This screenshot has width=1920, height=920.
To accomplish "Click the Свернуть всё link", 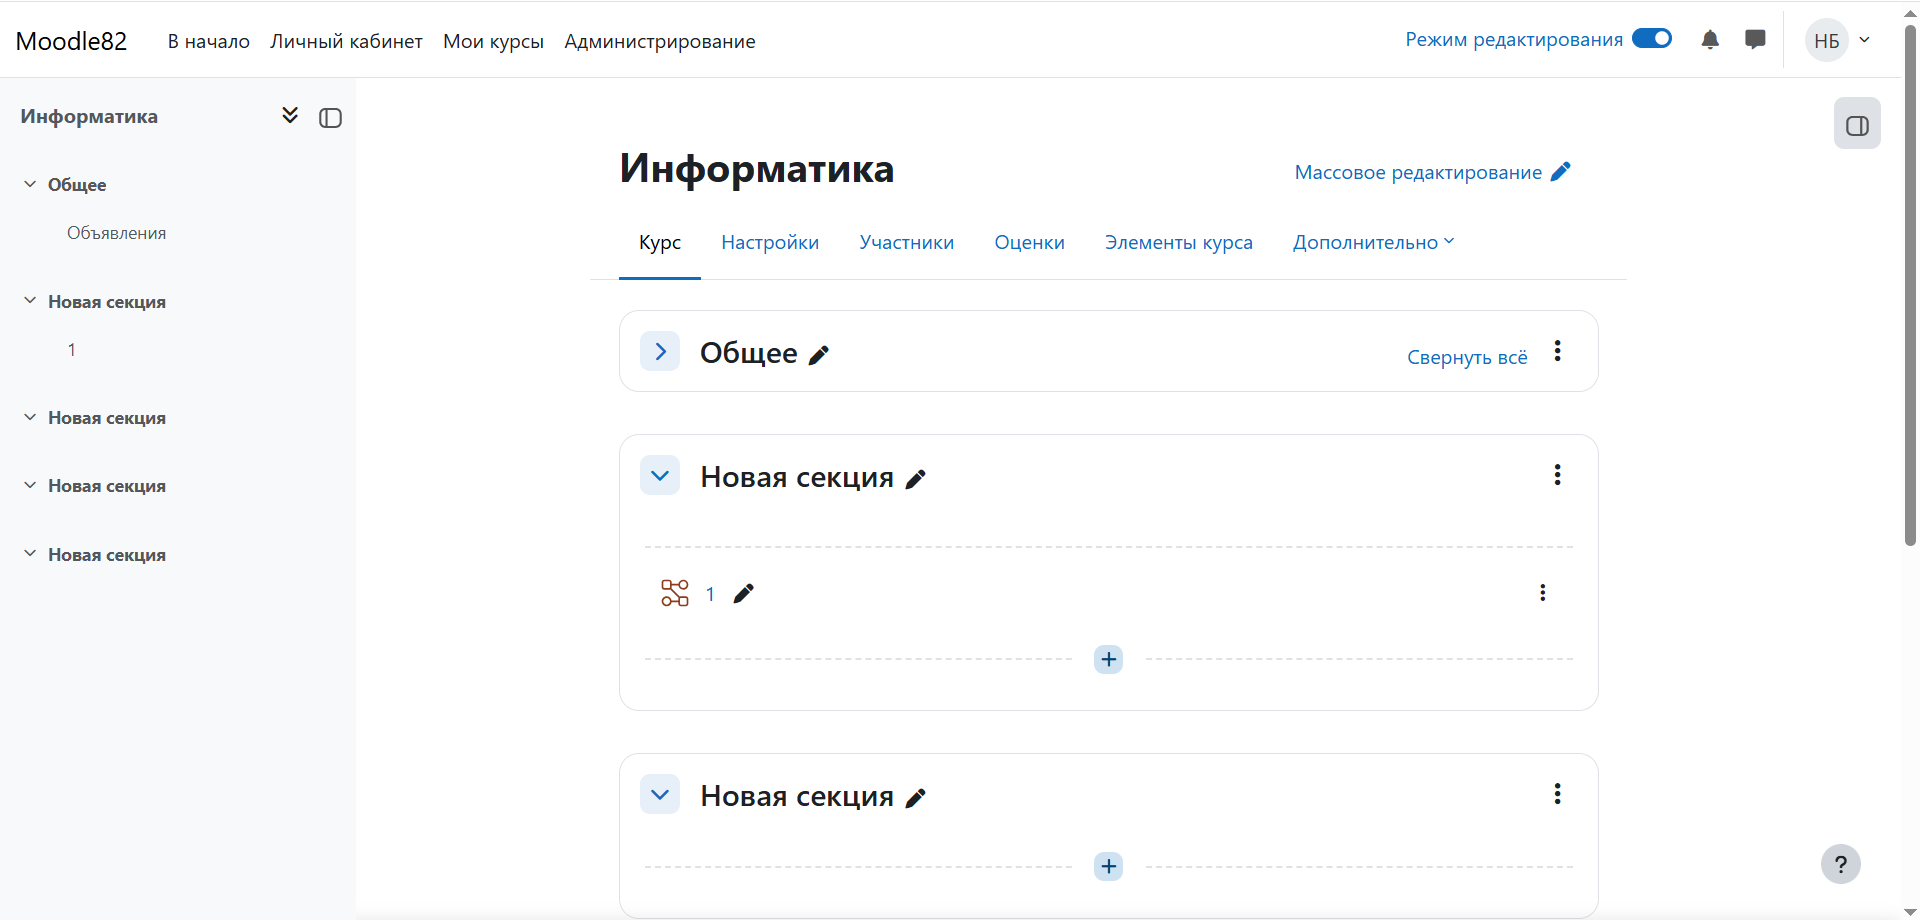I will (x=1466, y=358).
